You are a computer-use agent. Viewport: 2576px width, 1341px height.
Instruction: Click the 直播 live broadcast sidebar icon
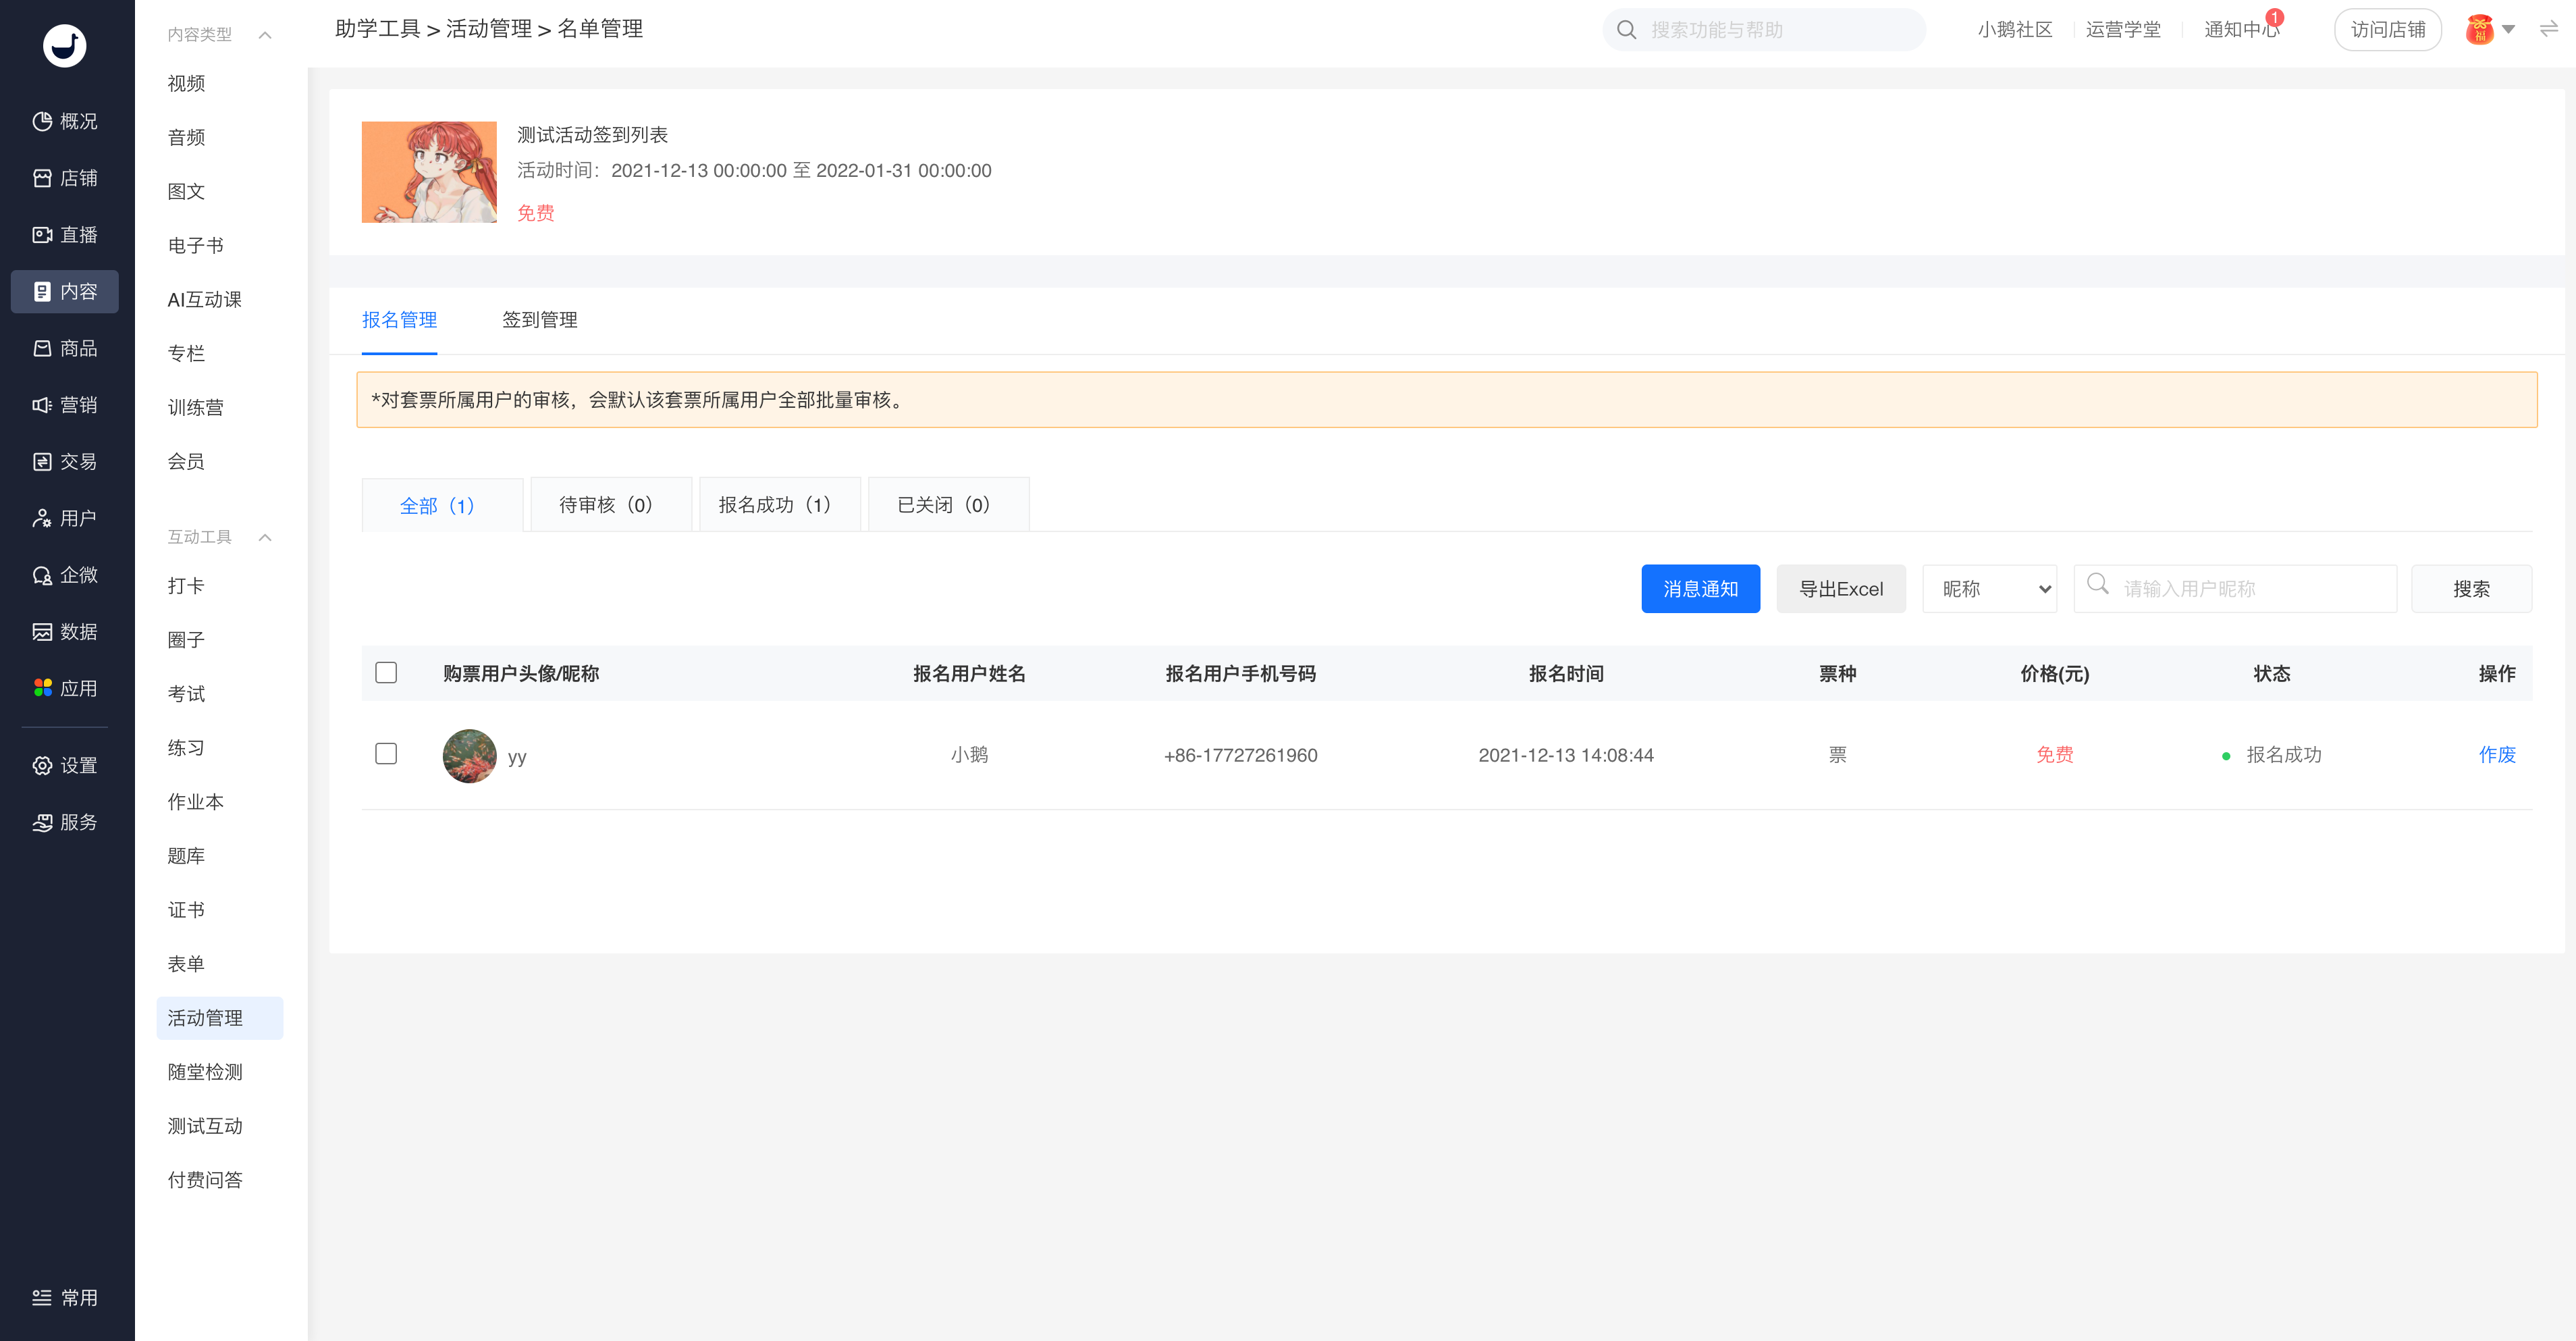pyautogui.click(x=42, y=235)
